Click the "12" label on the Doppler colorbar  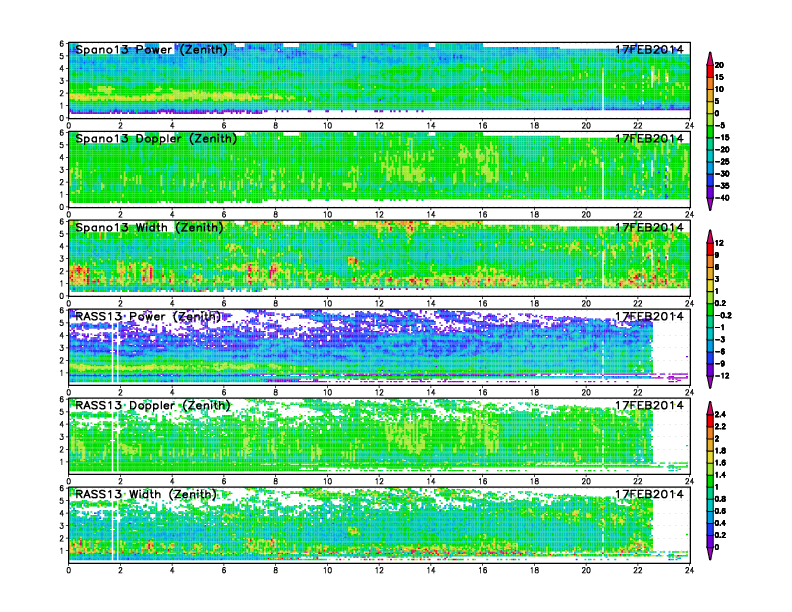tap(719, 243)
